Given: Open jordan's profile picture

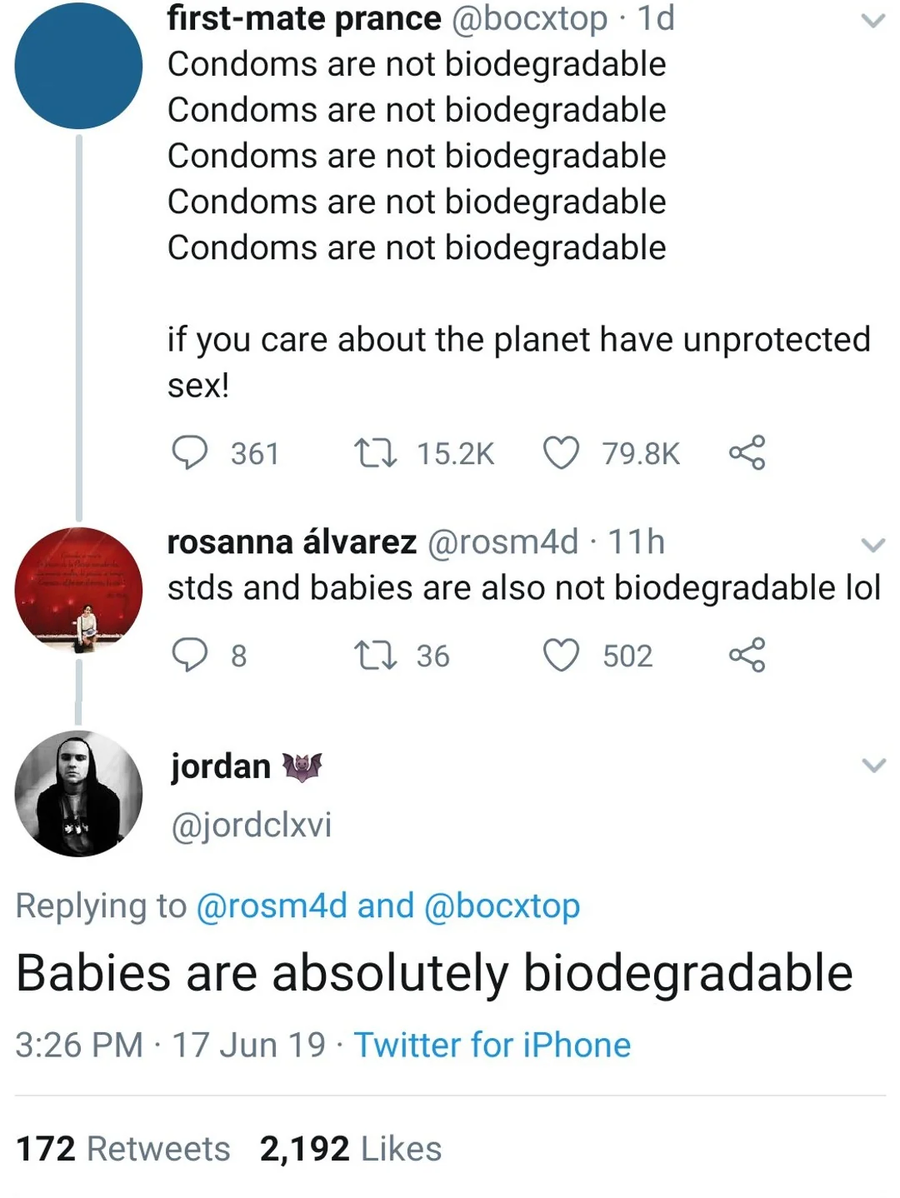Looking at the screenshot, I should [79, 793].
